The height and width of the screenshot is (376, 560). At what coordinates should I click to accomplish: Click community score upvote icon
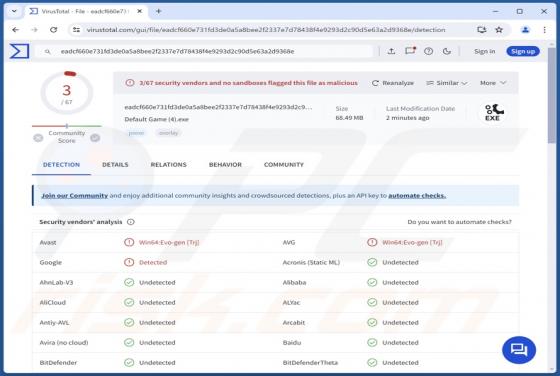coord(95,137)
